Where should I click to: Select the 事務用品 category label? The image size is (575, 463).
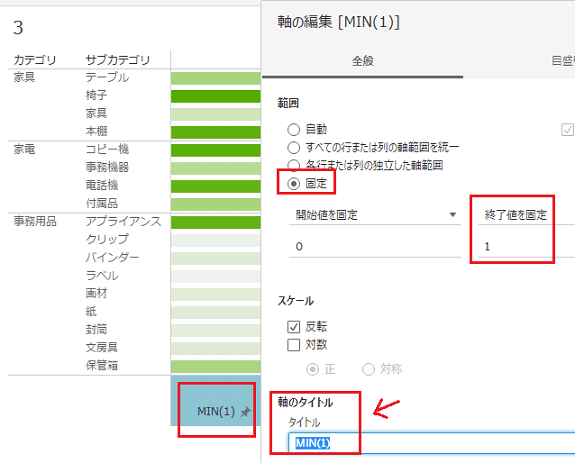click(35, 221)
